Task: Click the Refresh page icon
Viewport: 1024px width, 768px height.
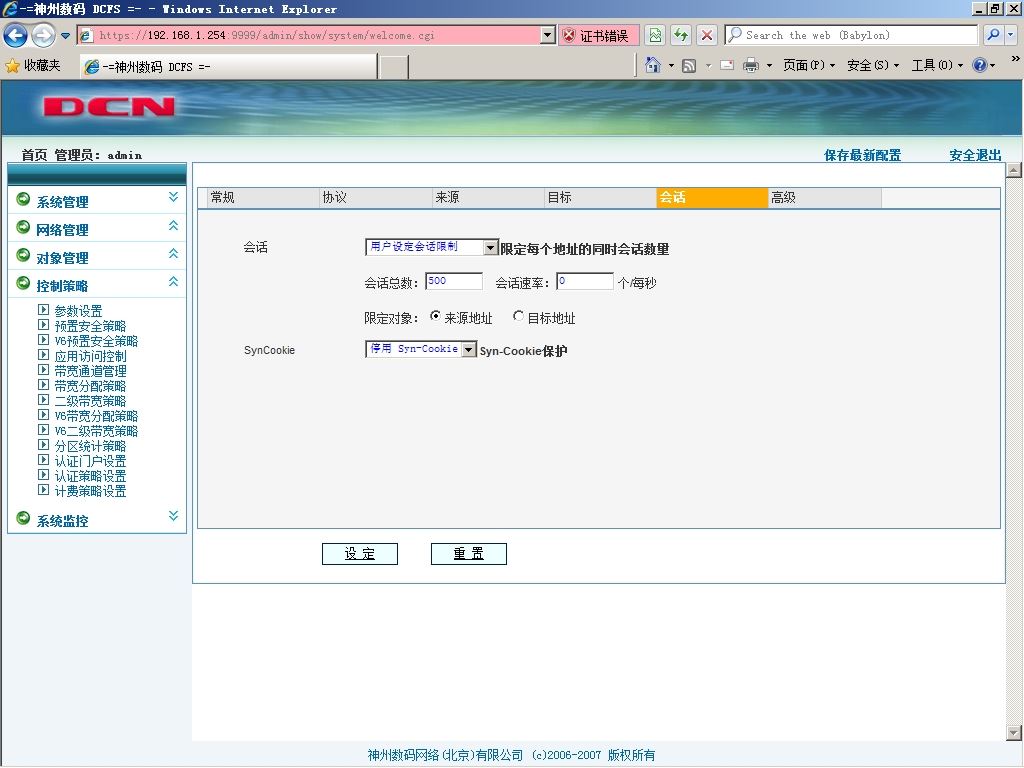Action: pyautogui.click(x=681, y=35)
